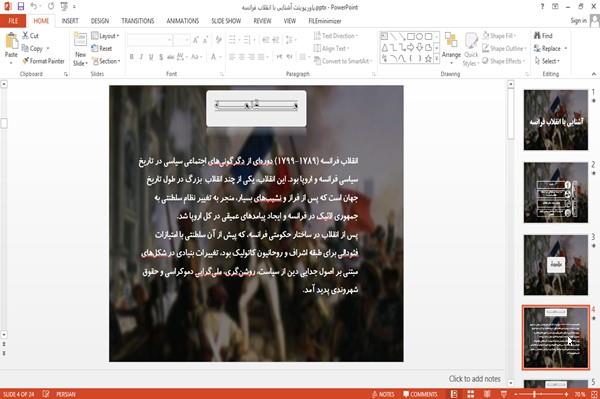
Task: Click the zoom out minus button
Action: (515, 394)
